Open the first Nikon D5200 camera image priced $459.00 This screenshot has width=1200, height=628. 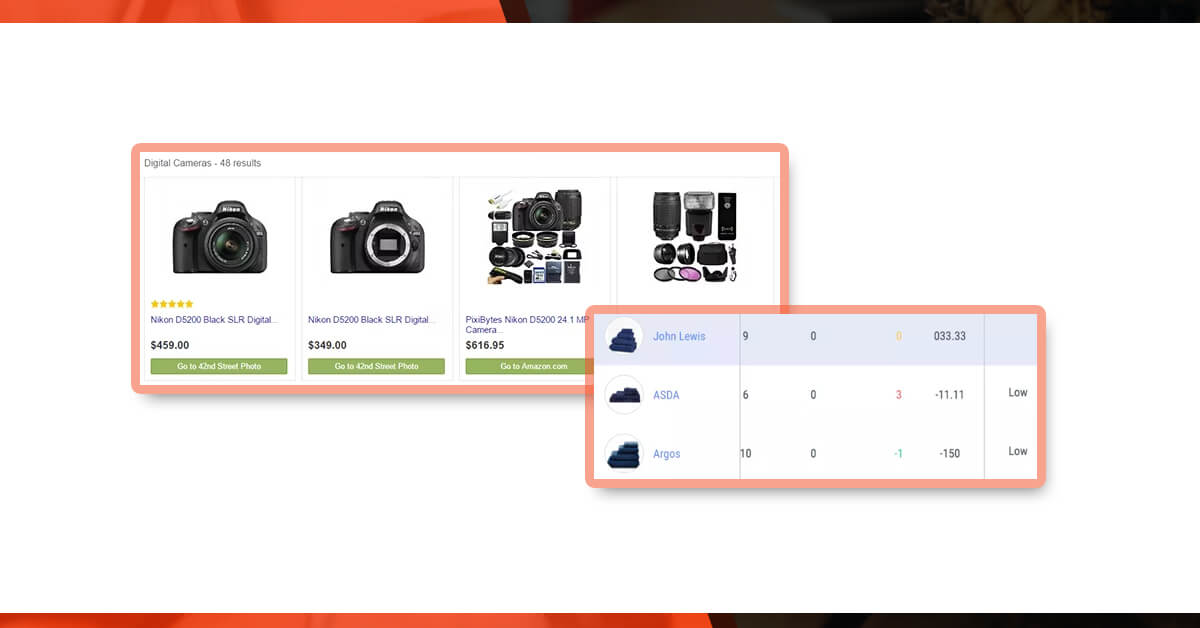pos(220,237)
